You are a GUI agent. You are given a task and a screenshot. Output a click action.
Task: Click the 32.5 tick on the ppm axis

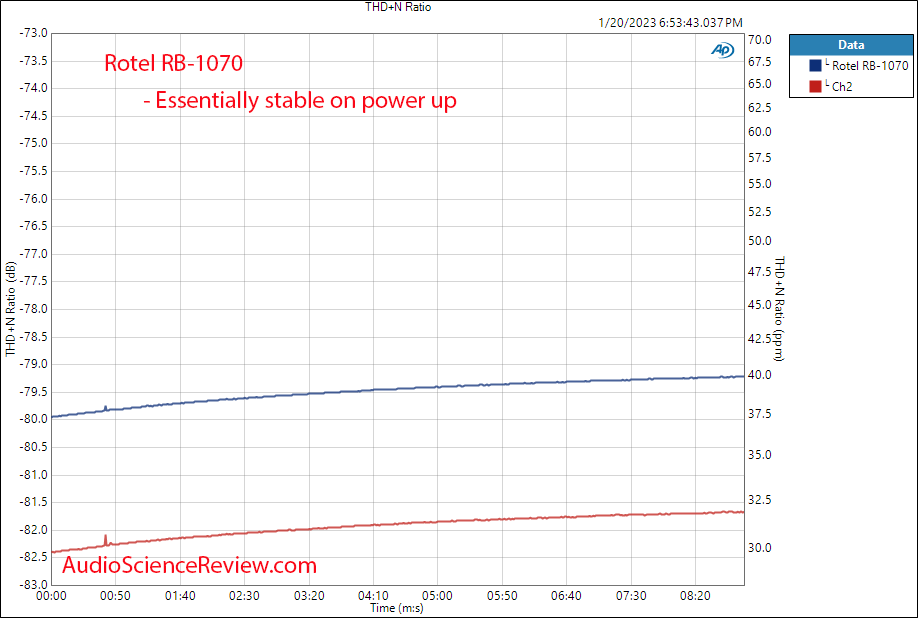click(761, 500)
